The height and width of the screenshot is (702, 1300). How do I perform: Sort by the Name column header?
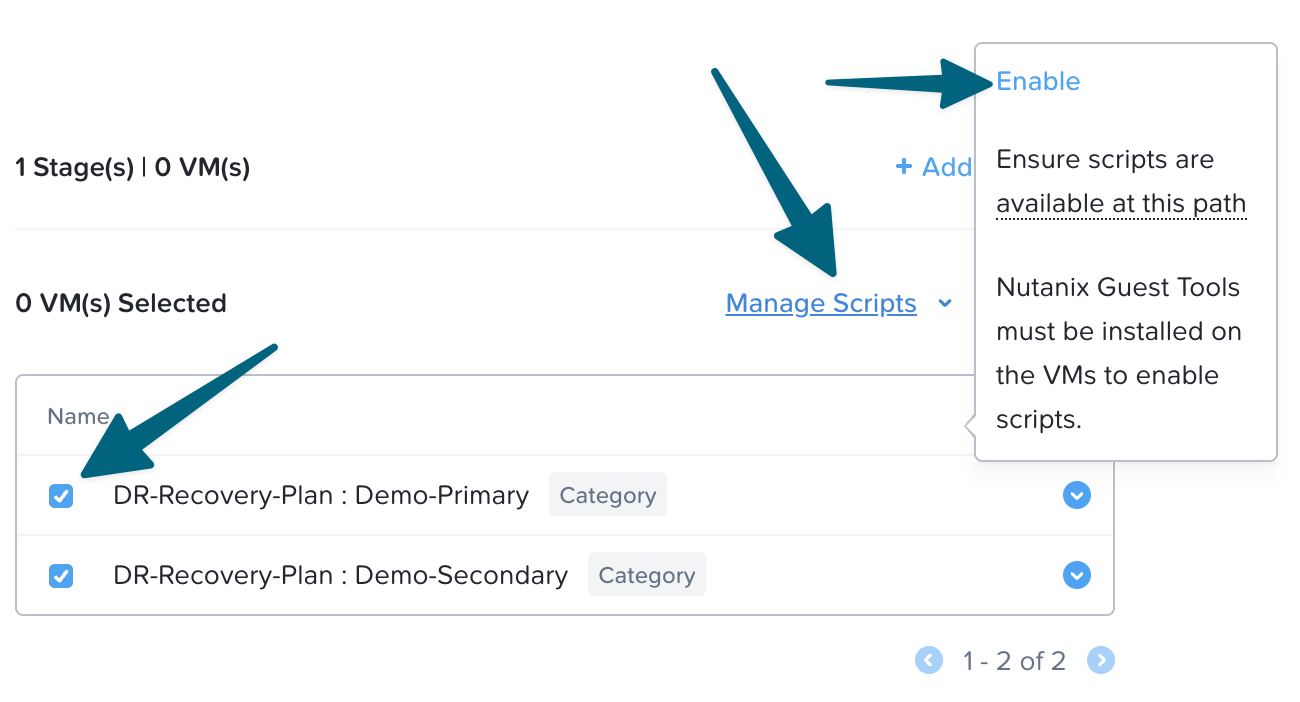pos(78,416)
